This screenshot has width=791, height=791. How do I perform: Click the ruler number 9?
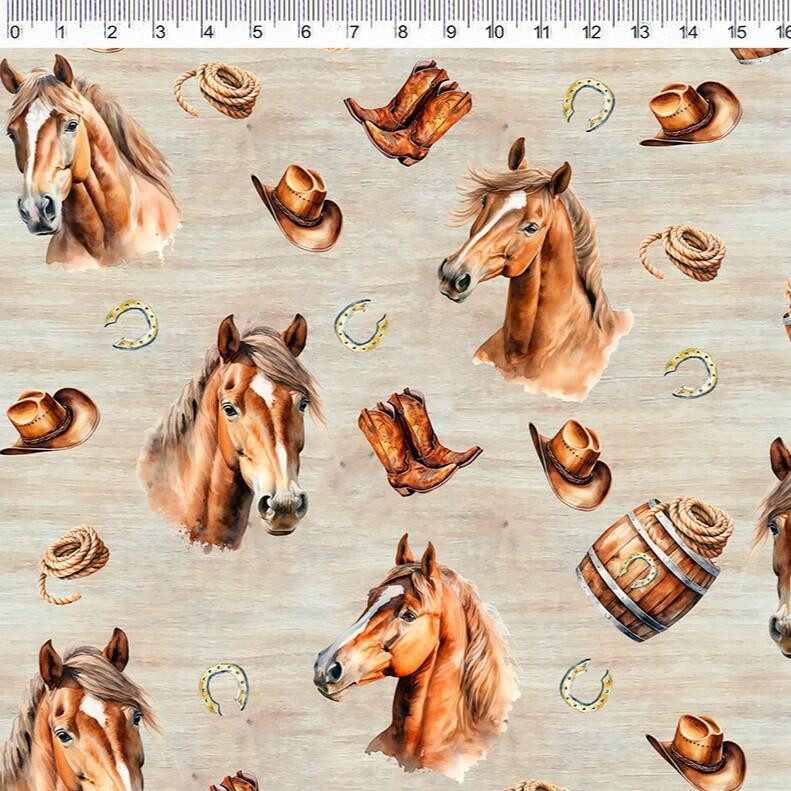coord(451,32)
